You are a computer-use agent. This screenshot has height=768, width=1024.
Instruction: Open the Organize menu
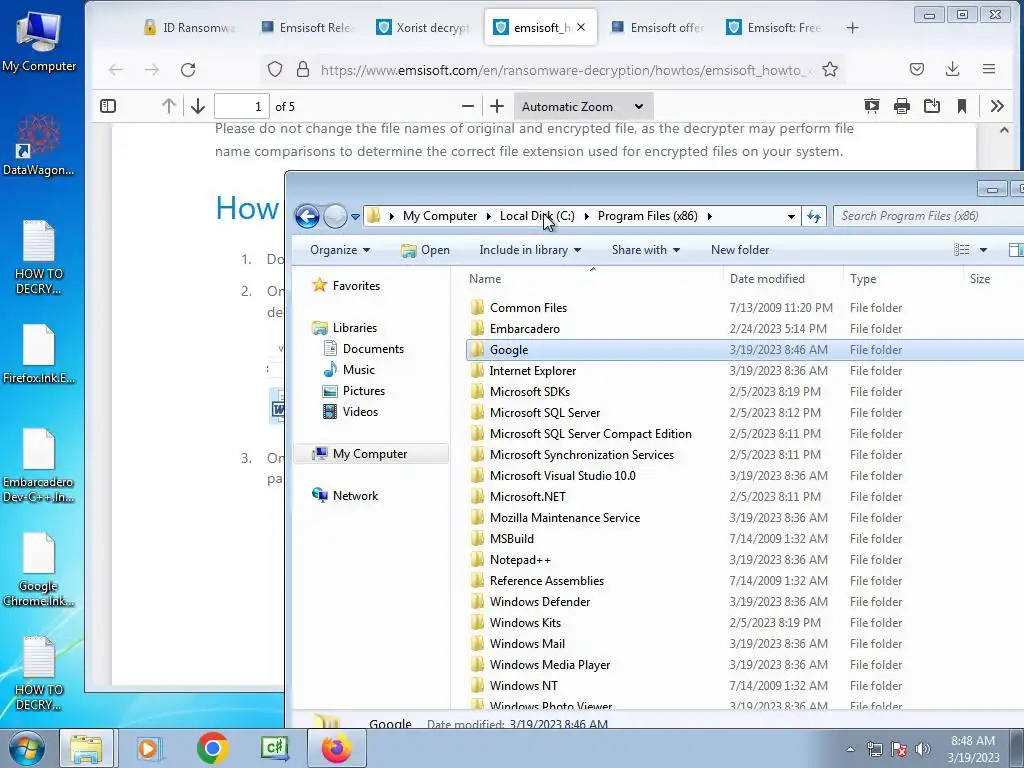(x=340, y=250)
